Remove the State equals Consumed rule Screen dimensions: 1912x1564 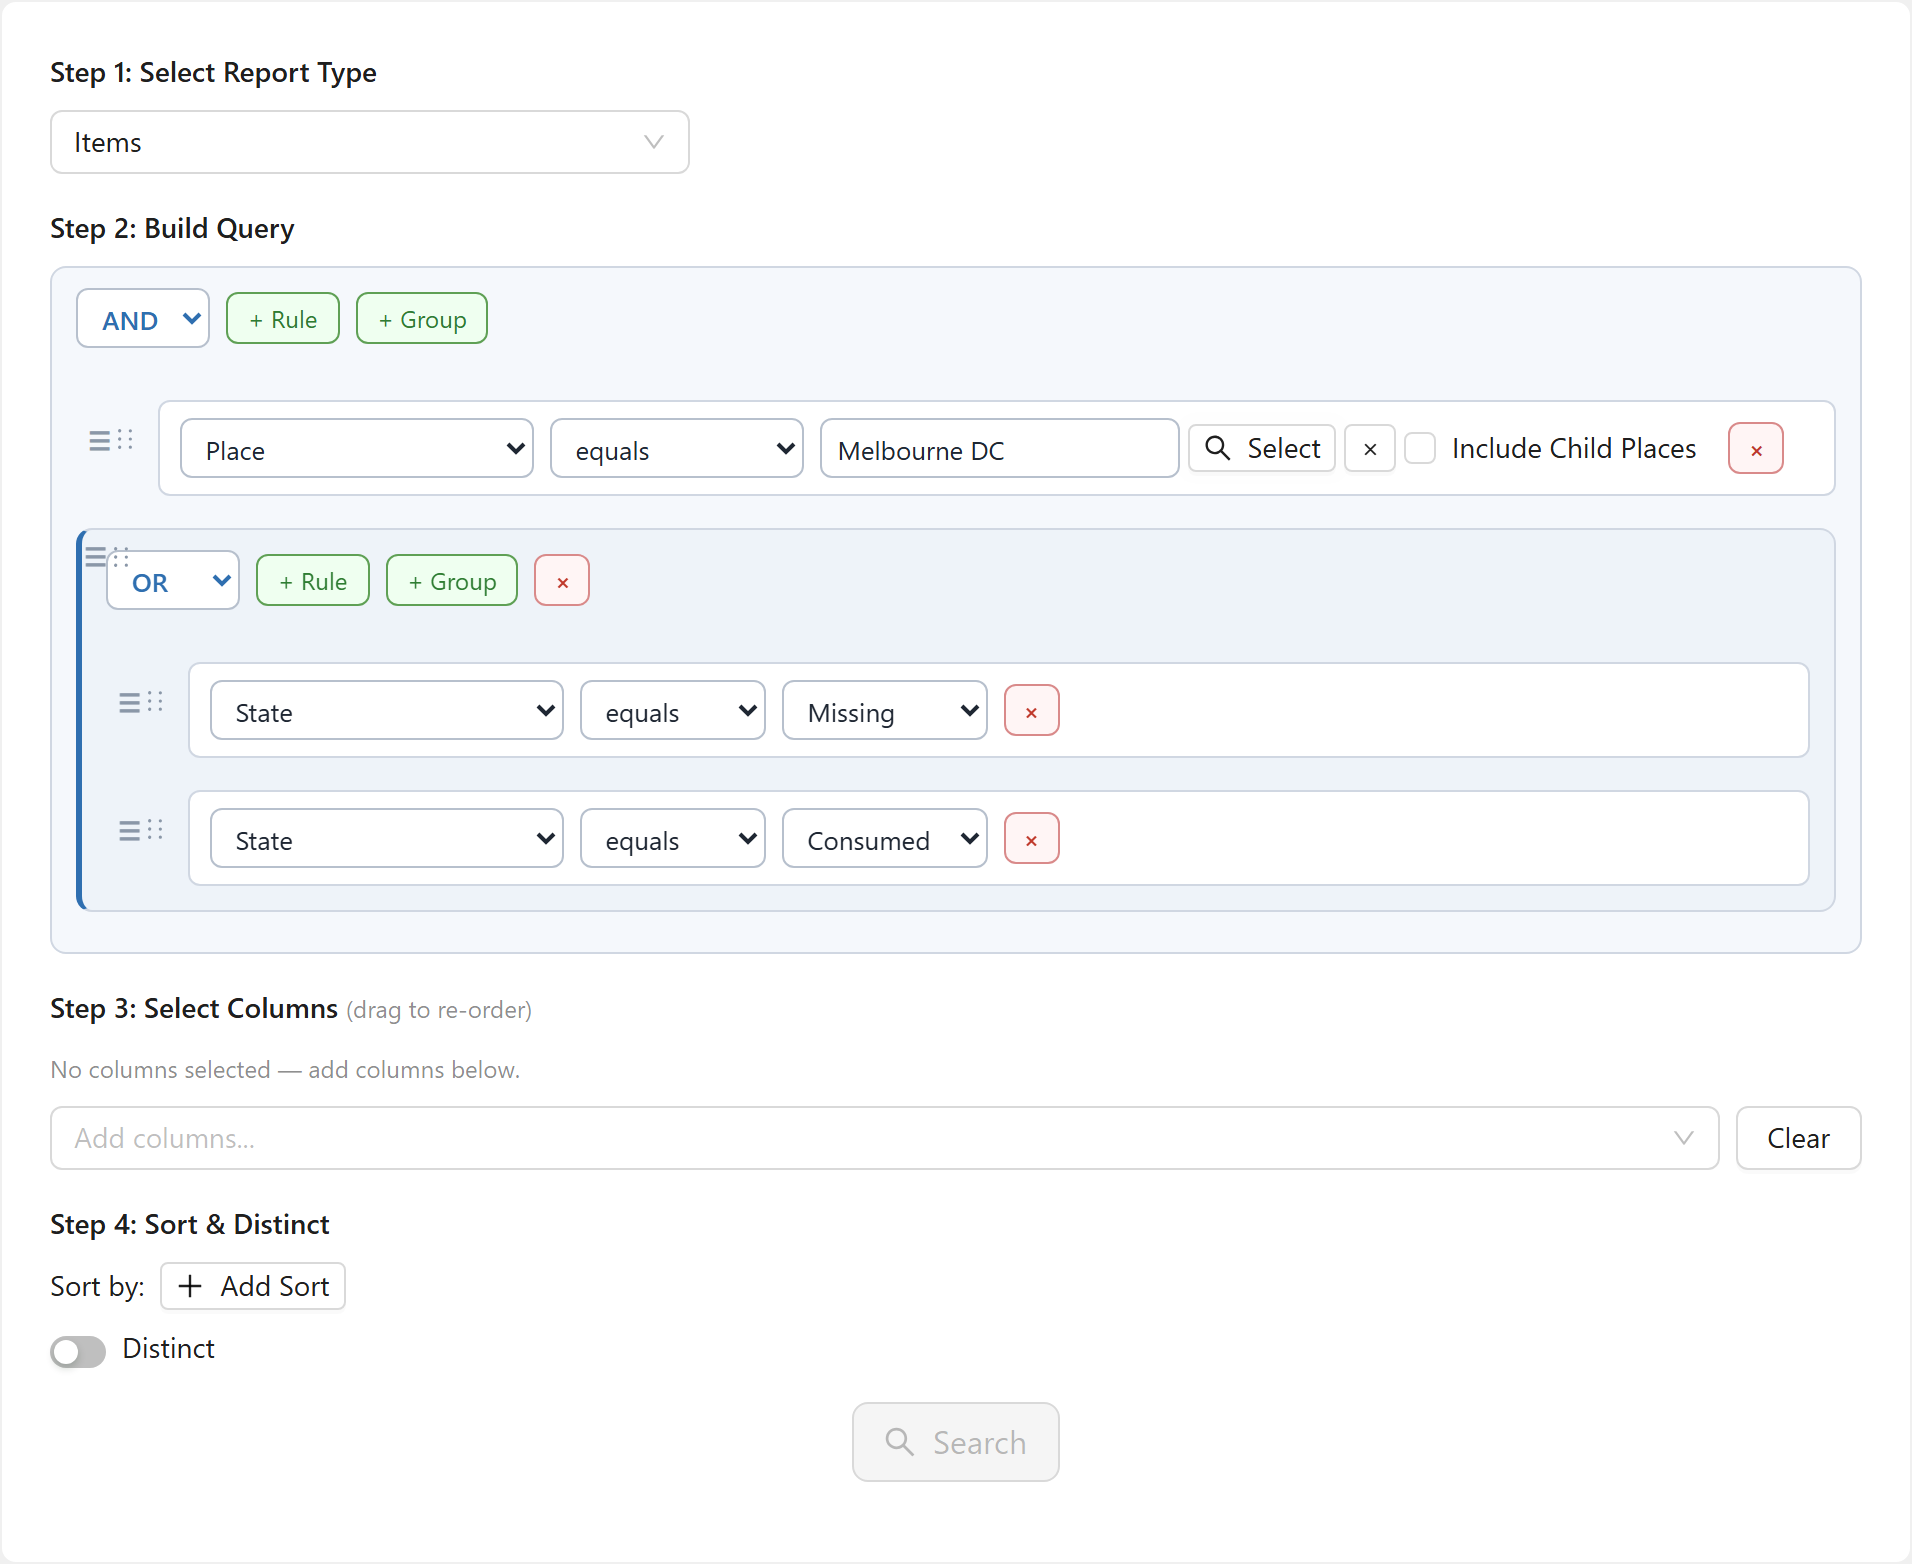click(1032, 839)
